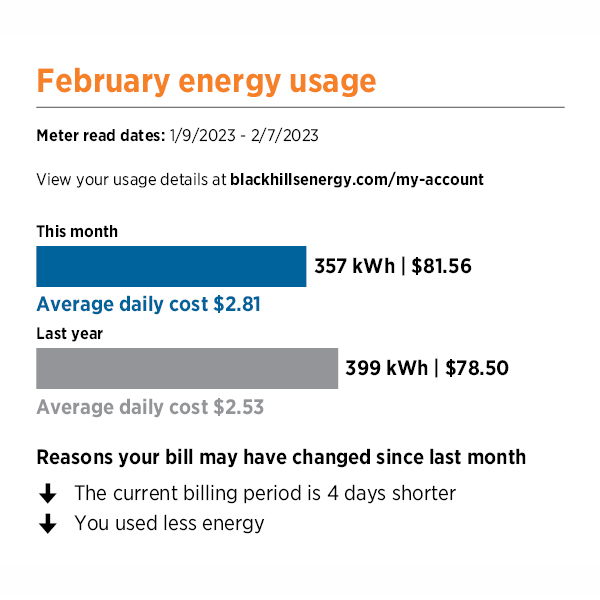Image resolution: width=600 pixels, height=600 pixels.
Task: Click Average daily cost $2.81 text
Action: 148,305
